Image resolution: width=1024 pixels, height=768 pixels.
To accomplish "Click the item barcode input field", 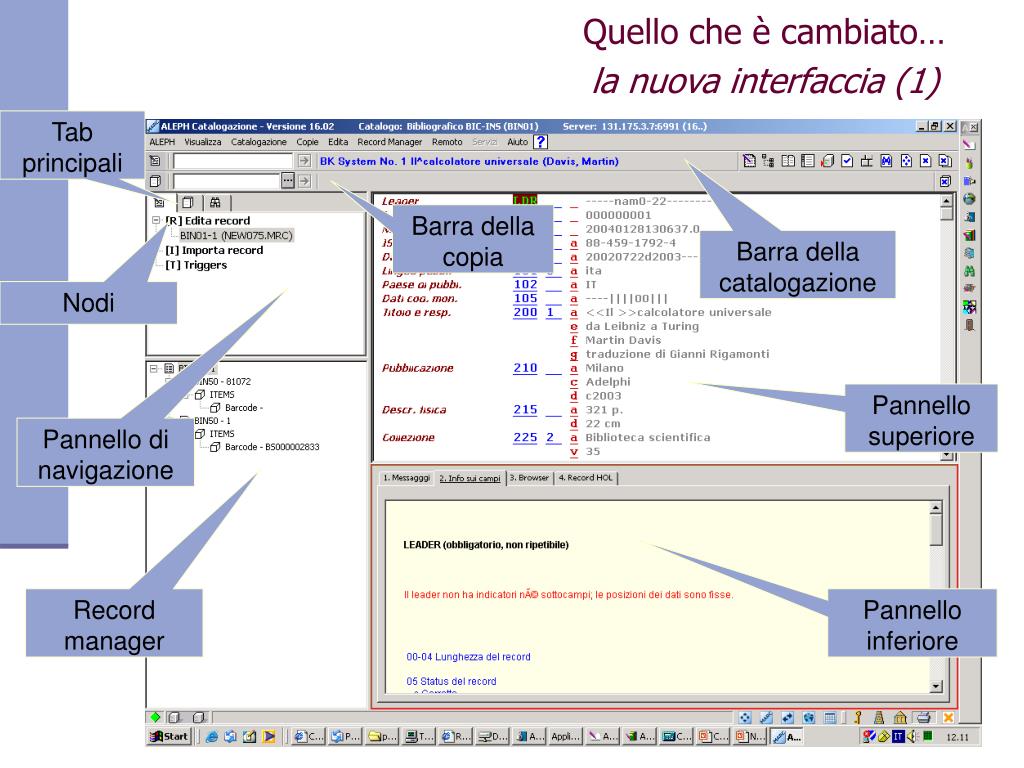I will 226,181.
